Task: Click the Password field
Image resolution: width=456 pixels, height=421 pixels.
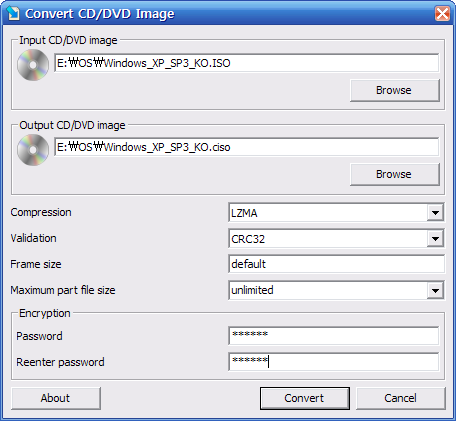Action: point(334,336)
